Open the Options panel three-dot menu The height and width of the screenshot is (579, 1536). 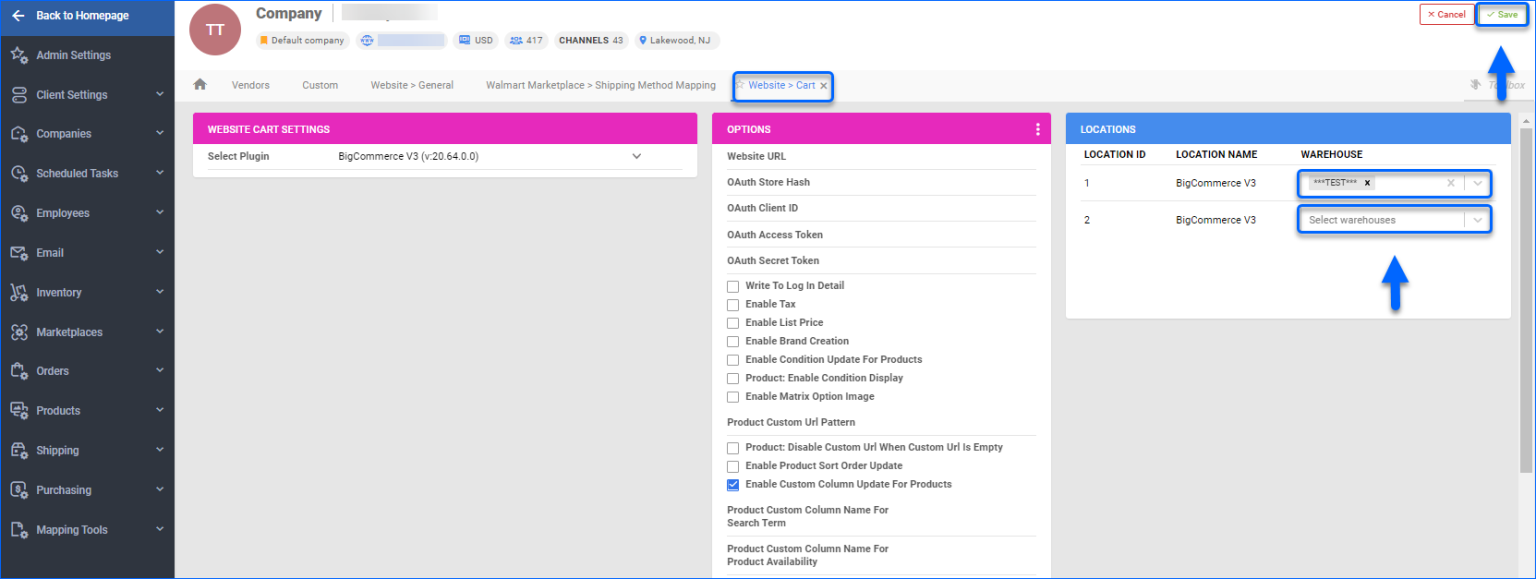(x=1037, y=129)
